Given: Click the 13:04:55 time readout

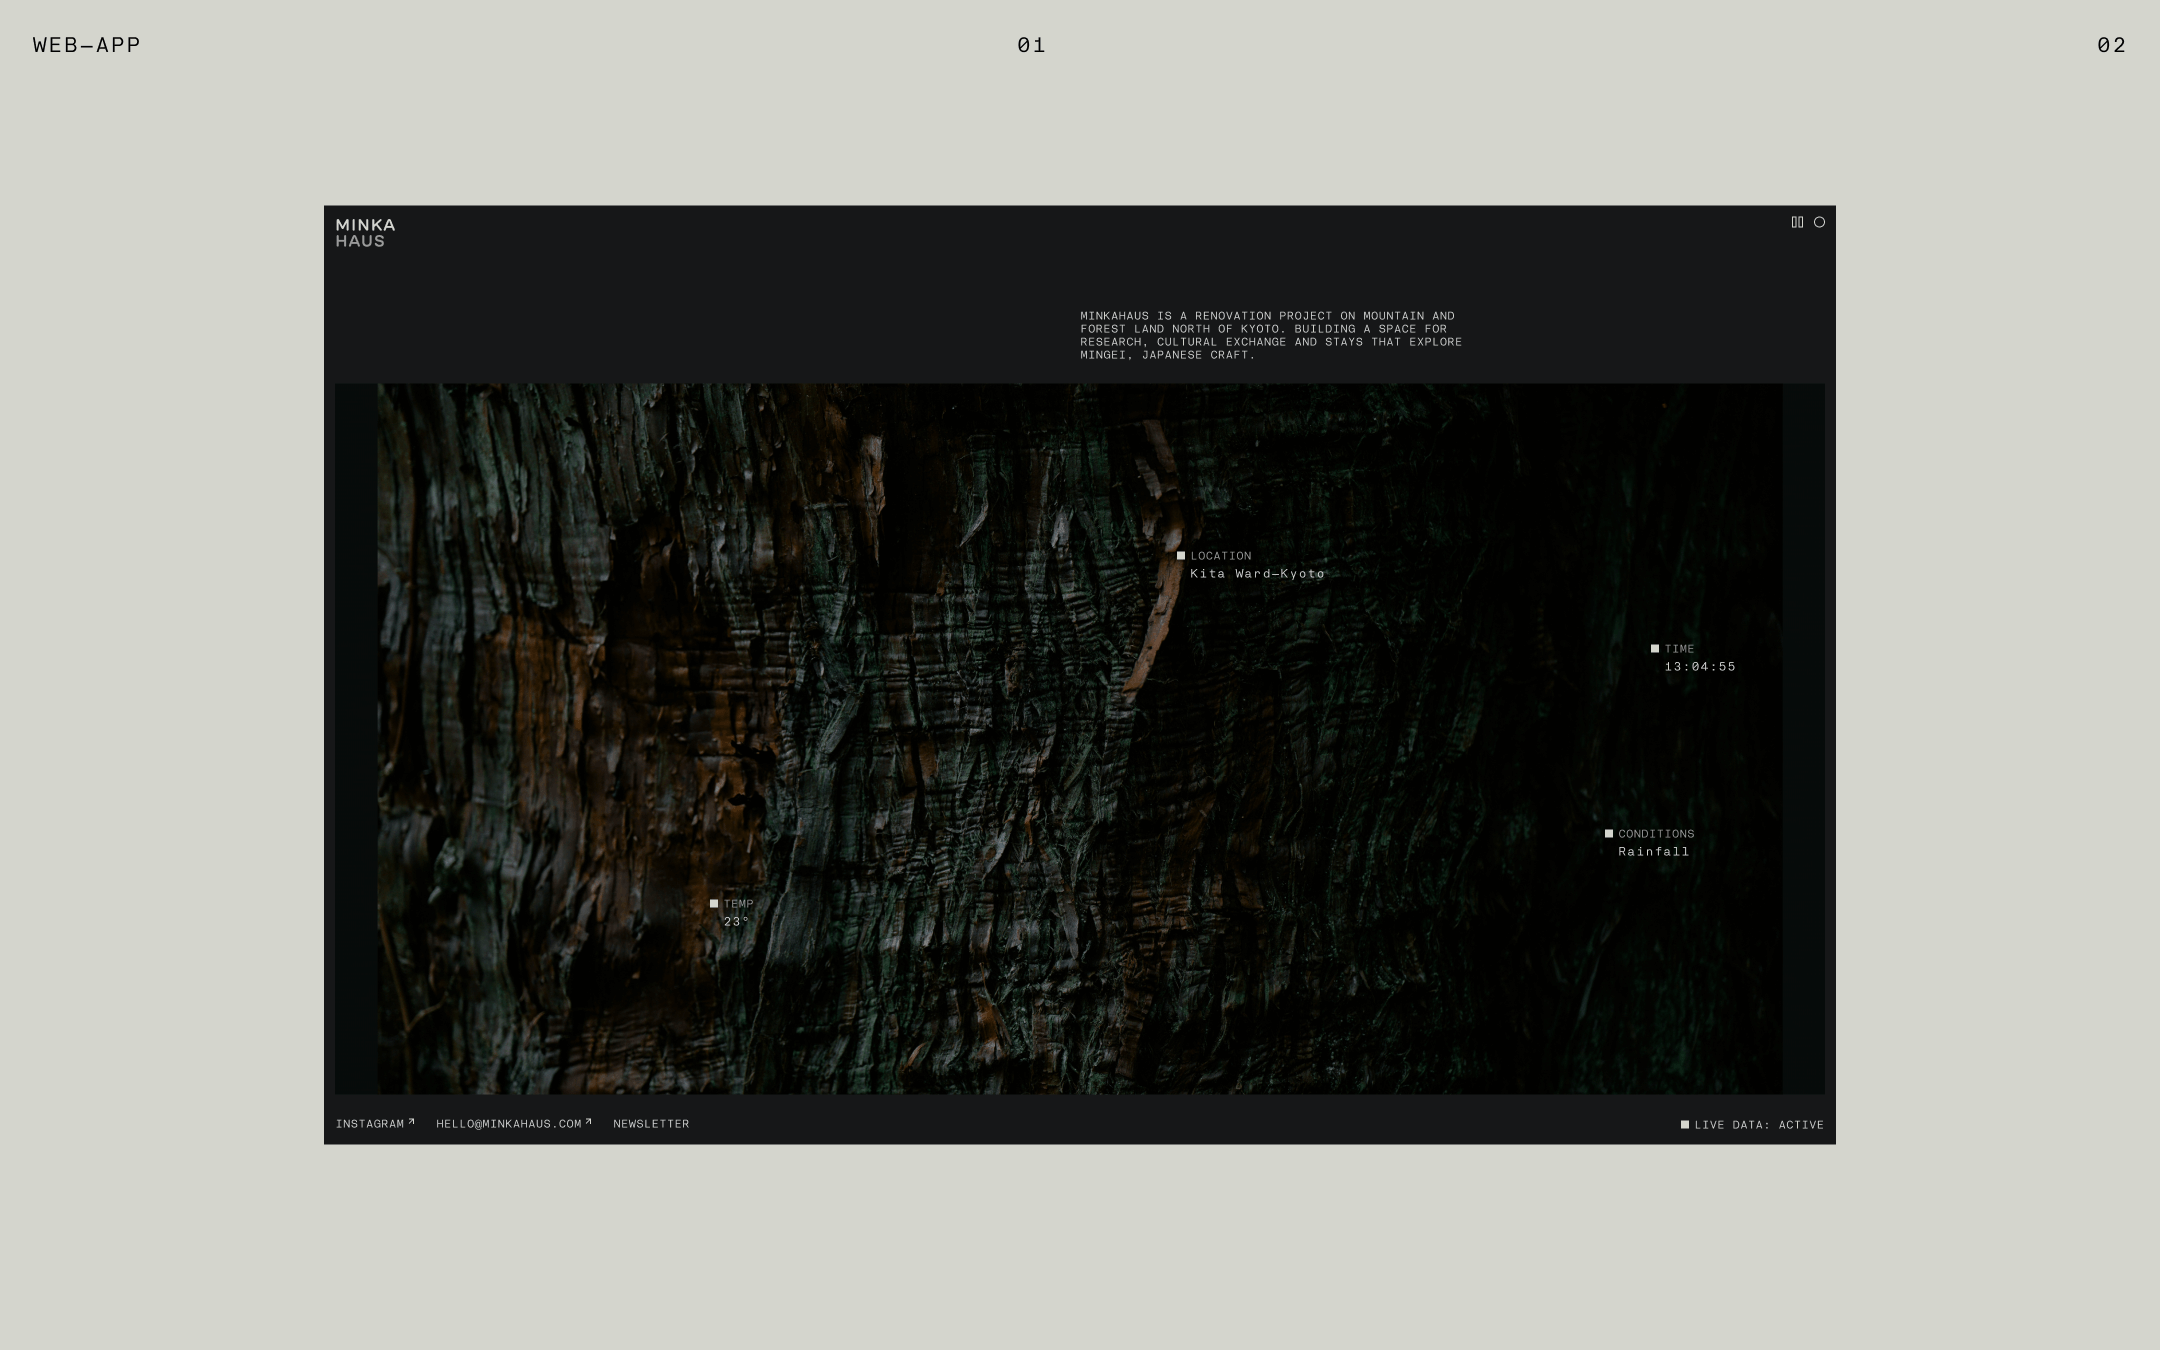Looking at the screenshot, I should [1700, 667].
